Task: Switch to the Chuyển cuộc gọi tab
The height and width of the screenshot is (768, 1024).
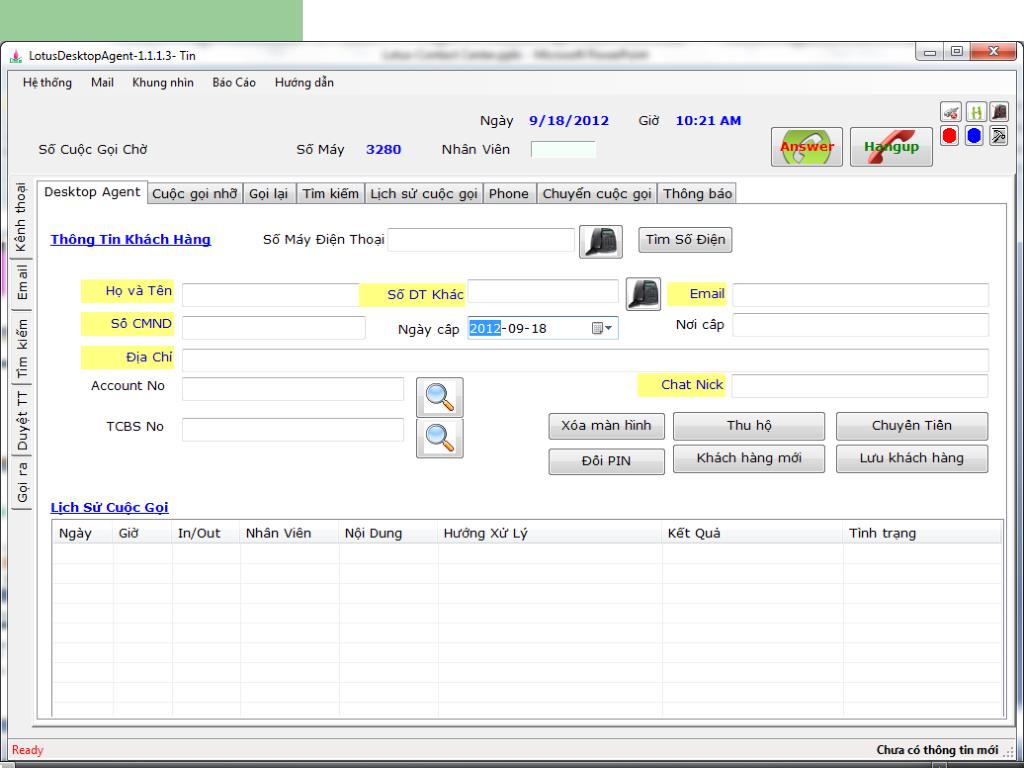Action: tap(597, 194)
